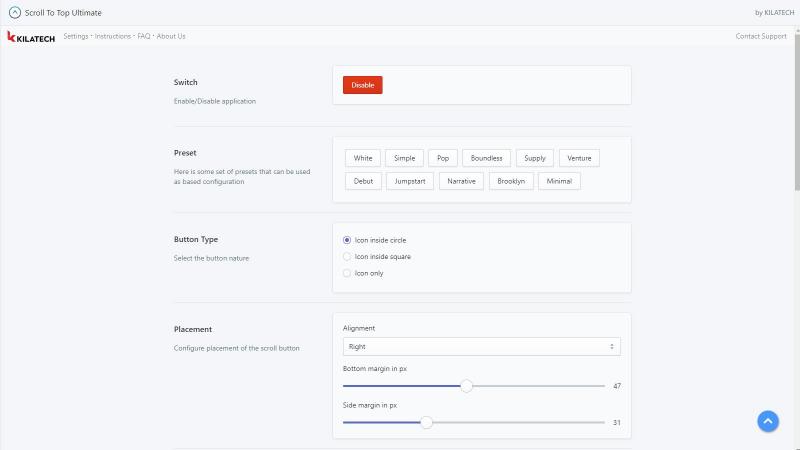Open the Alignment dropdown
This screenshot has width=800, height=450.
tap(482, 346)
